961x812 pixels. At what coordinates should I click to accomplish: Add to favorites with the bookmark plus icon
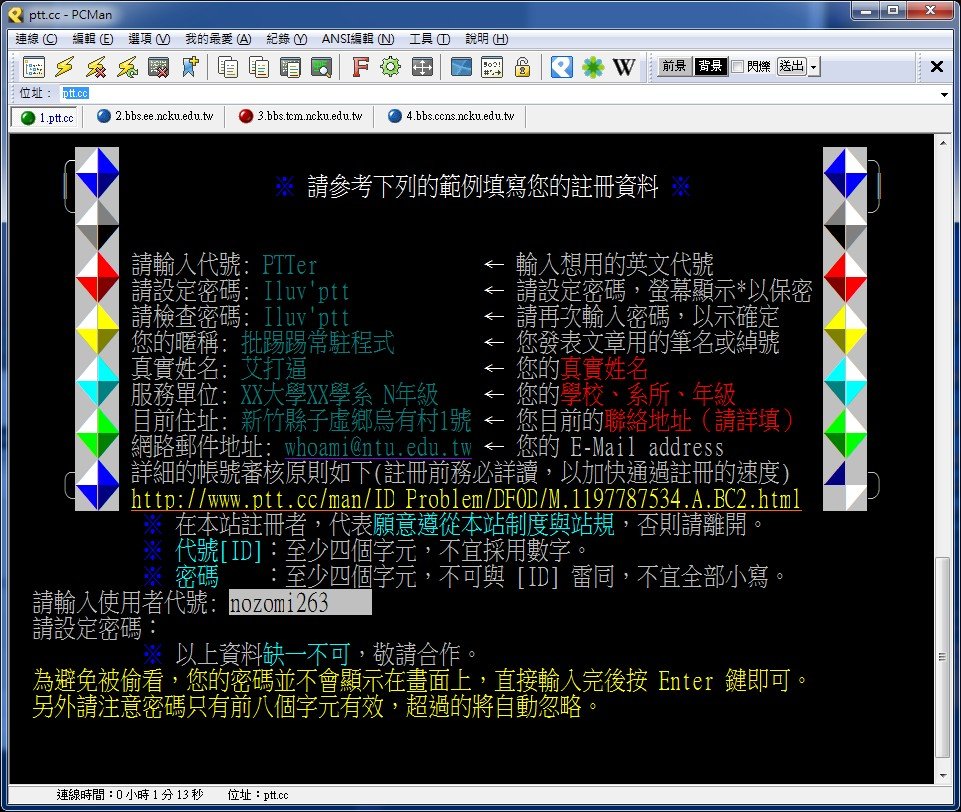coord(190,67)
